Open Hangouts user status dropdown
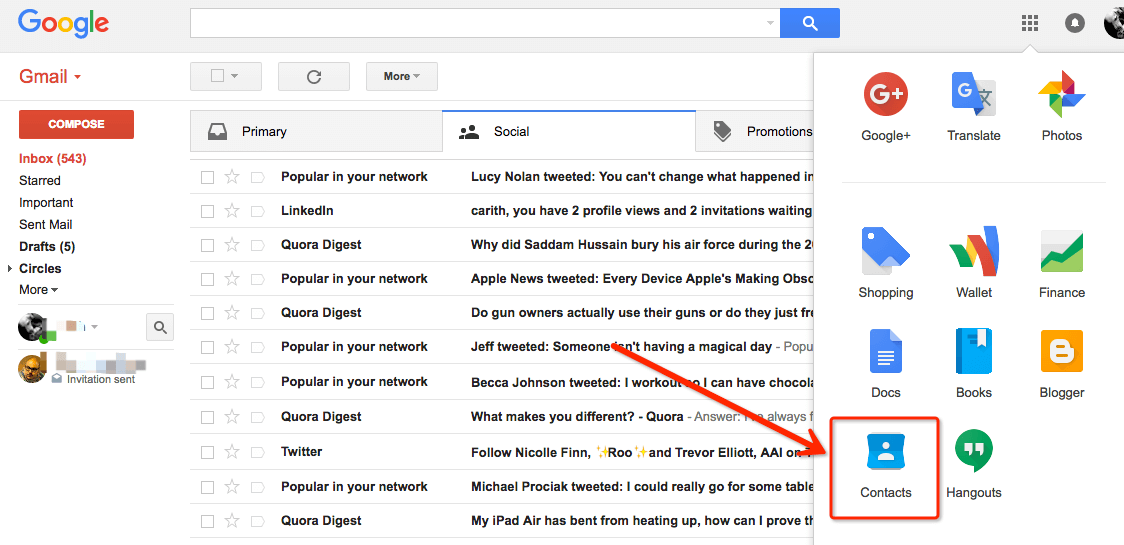 pyautogui.click(x=95, y=327)
